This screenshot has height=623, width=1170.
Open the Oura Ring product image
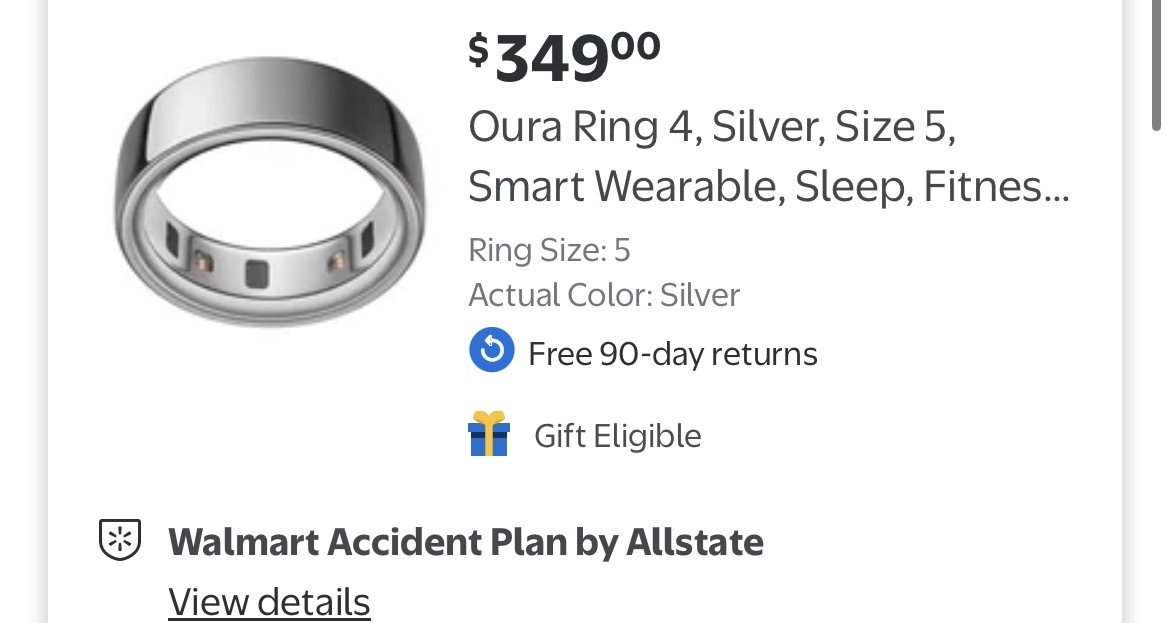coord(270,190)
